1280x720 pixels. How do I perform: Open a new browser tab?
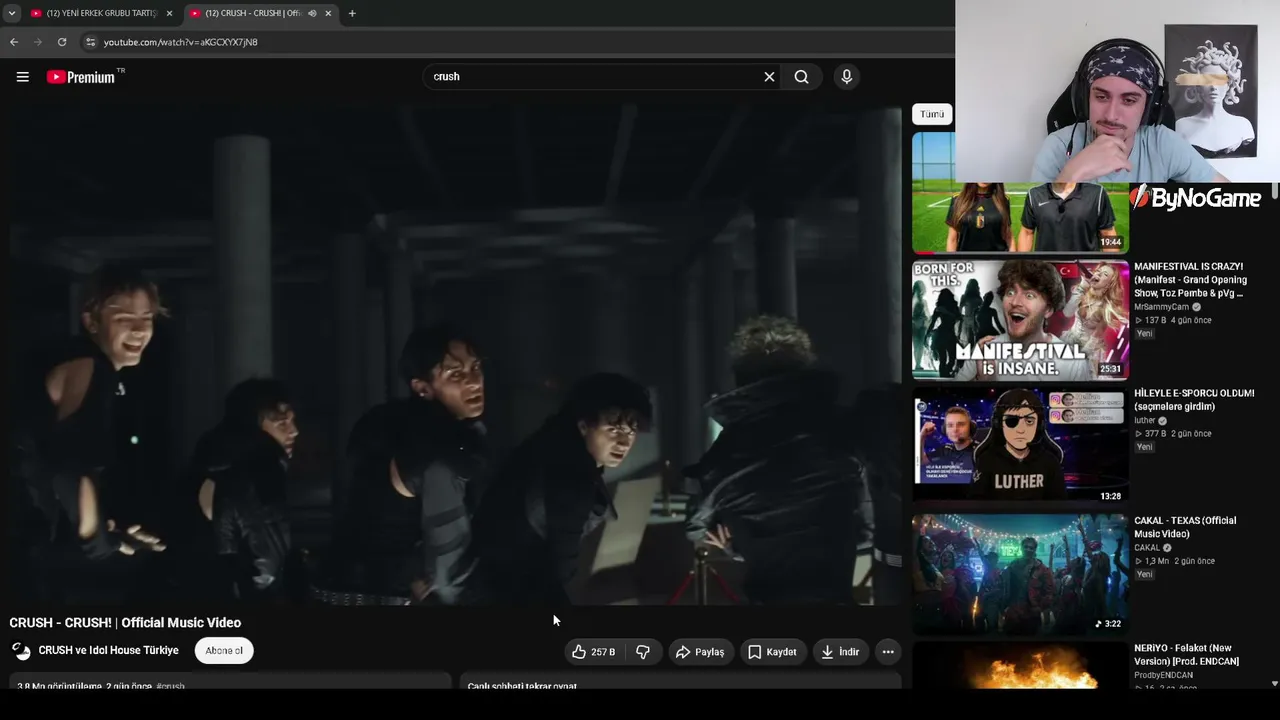352,13
